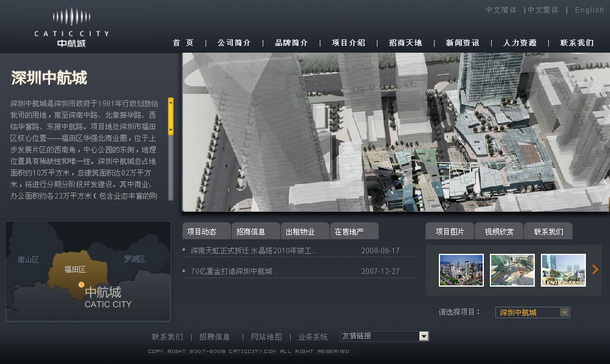Switch to 联系我们 tab beside 视频欣赏
This screenshot has height=364, width=610.
548,231
